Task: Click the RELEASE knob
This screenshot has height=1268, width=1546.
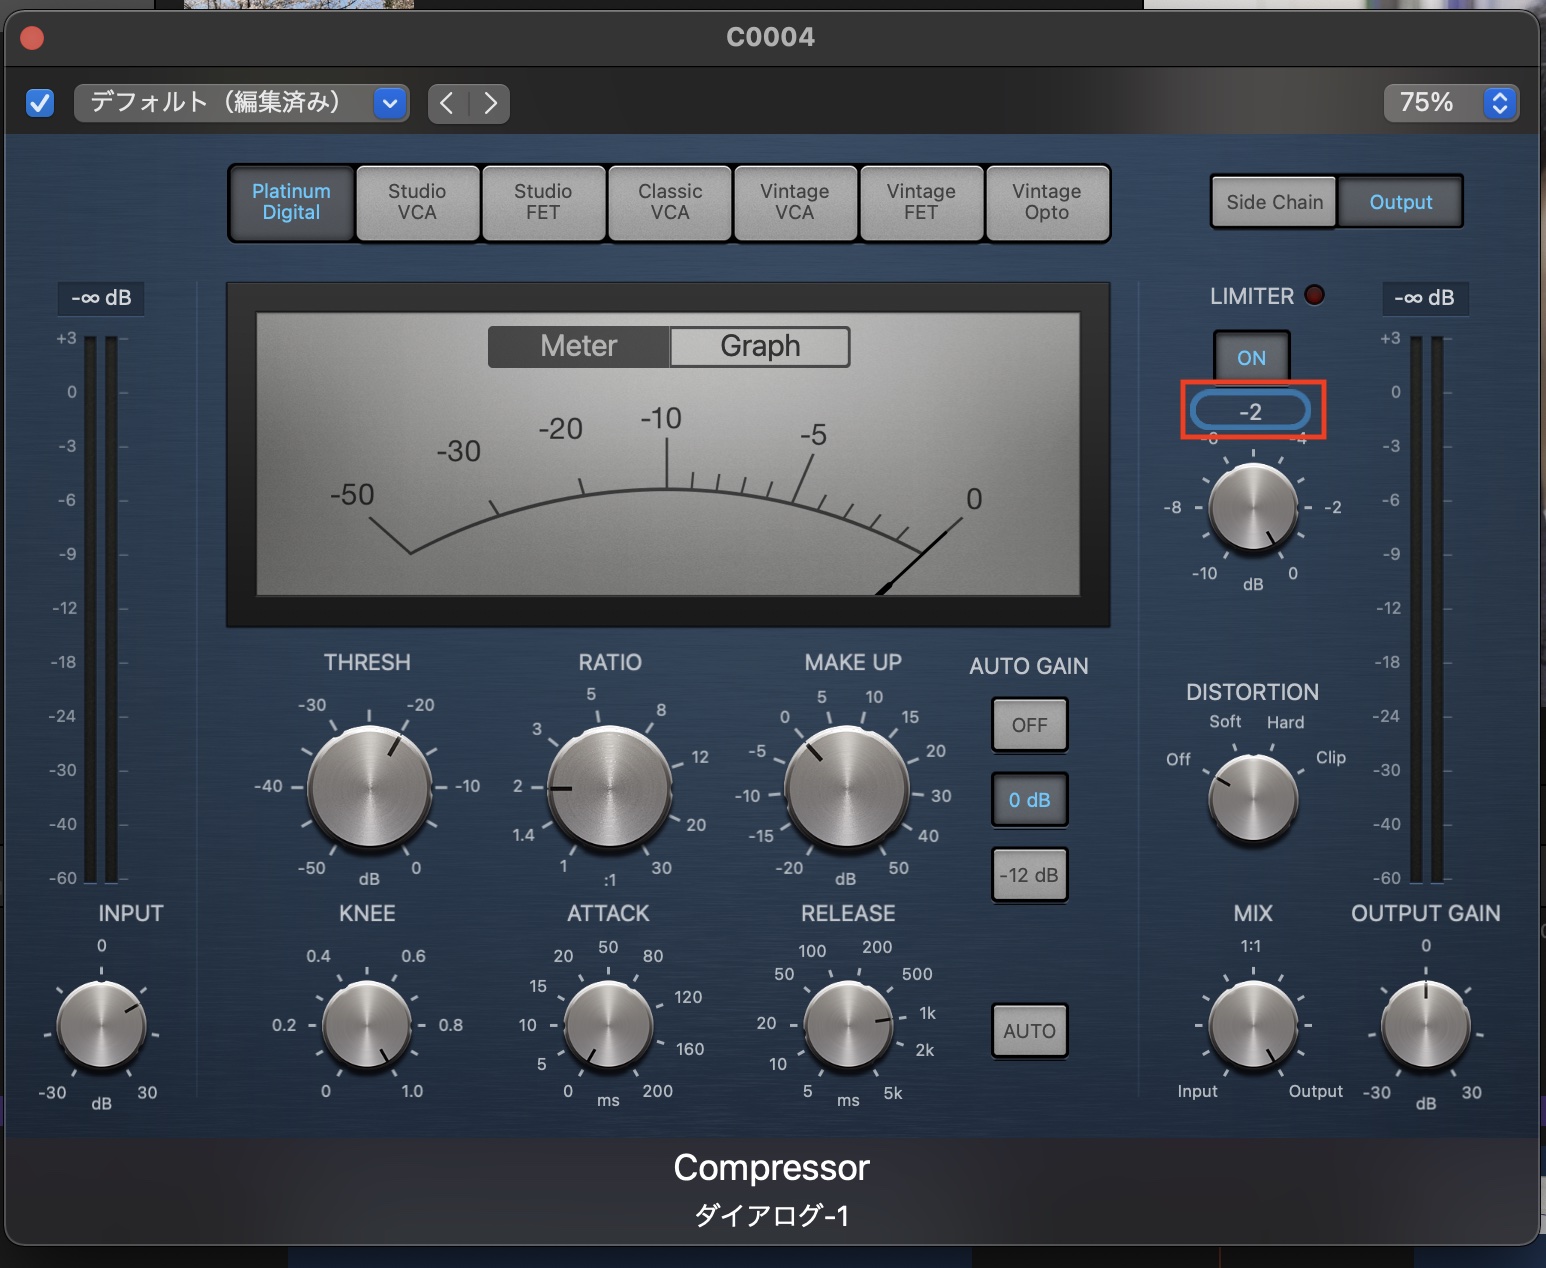Action: (848, 1025)
